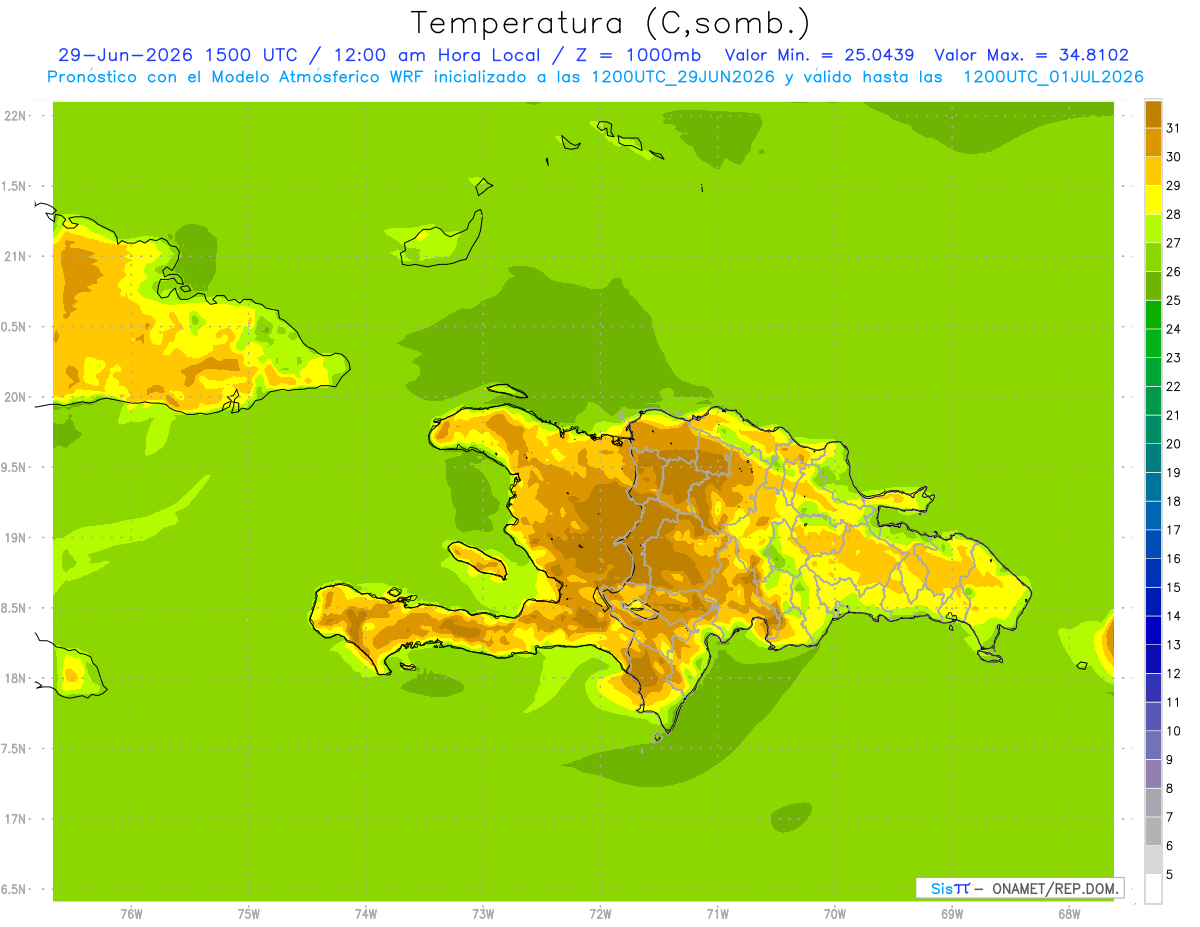This screenshot has width=1200, height=927.
Task: Click the 19N latitude label
Action: 15,538
